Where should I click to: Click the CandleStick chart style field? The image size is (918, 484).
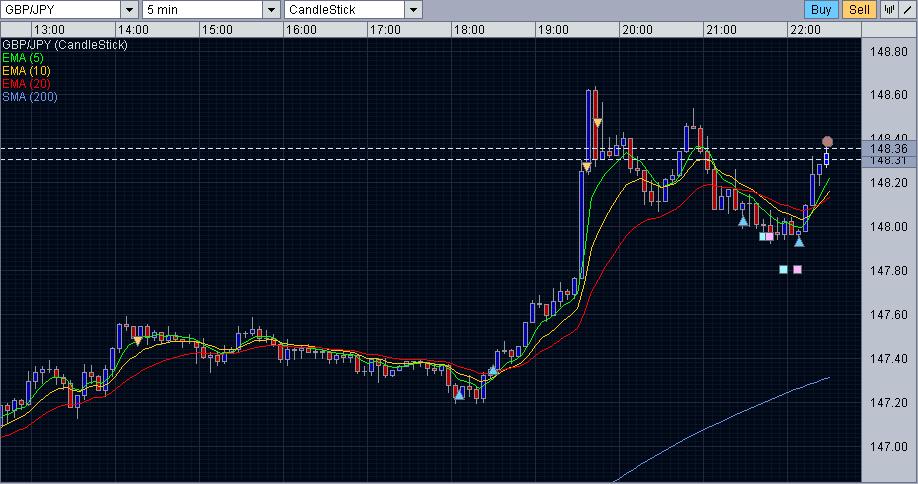click(345, 9)
